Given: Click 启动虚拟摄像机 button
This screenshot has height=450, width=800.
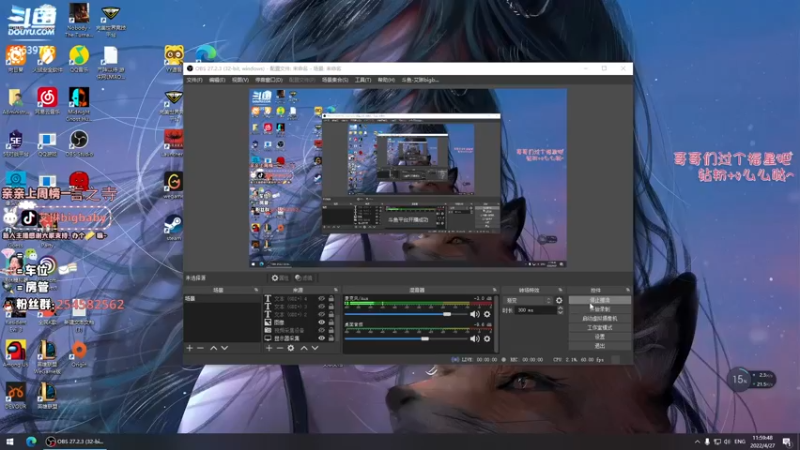Looking at the screenshot, I should 599,318.
